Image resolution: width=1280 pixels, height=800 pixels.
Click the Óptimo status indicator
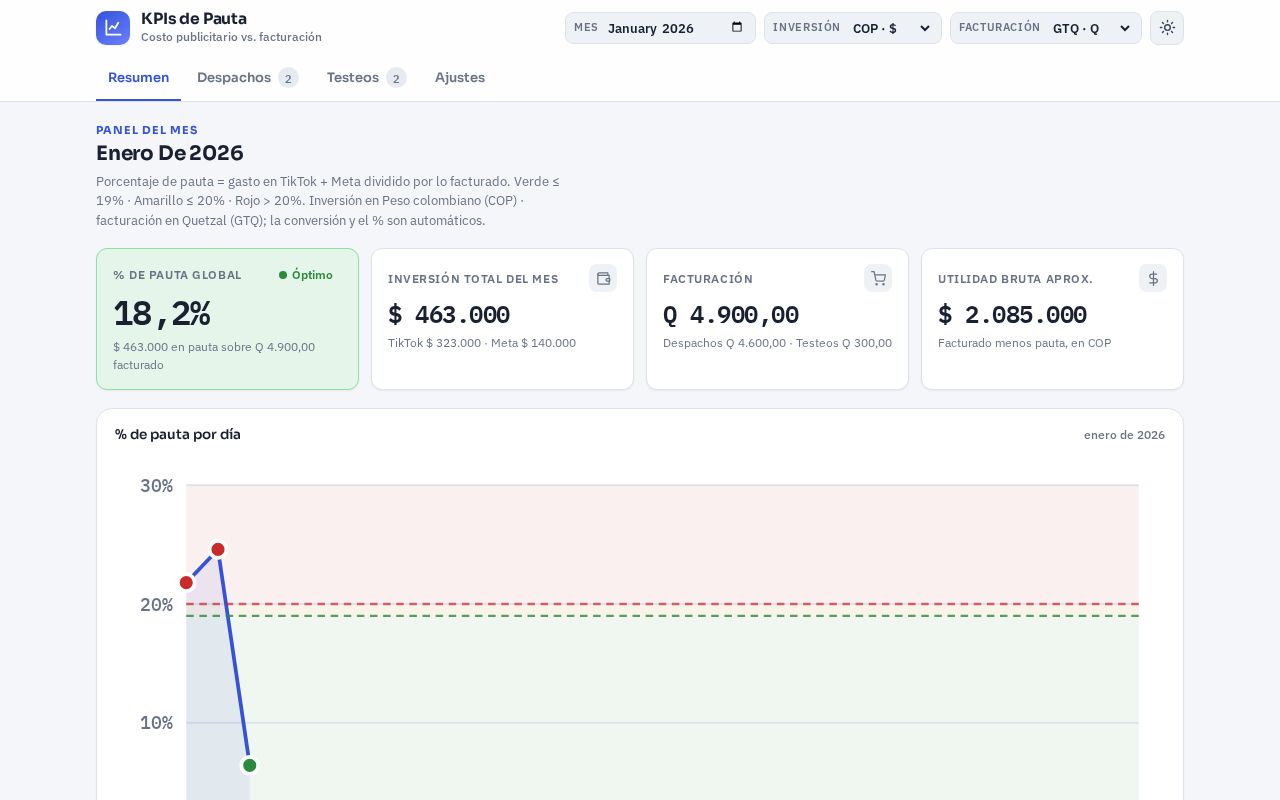point(306,275)
